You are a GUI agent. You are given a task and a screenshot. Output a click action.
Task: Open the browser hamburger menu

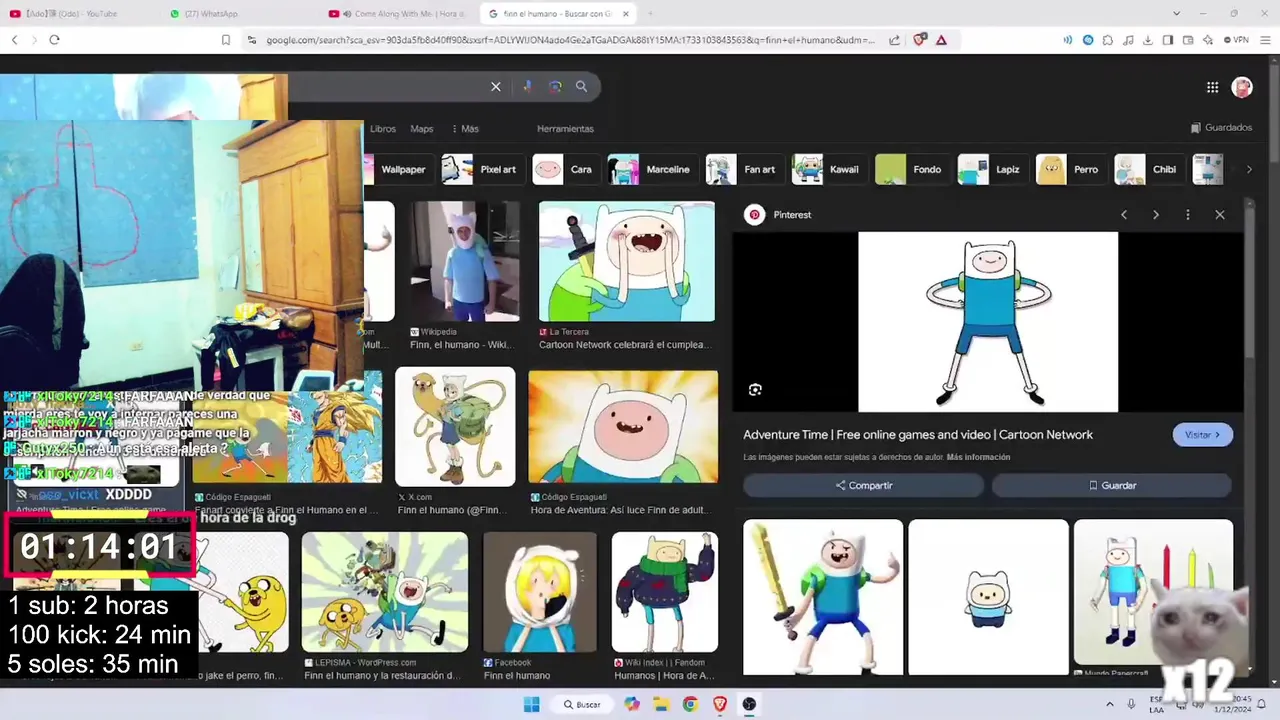click(x=1266, y=40)
